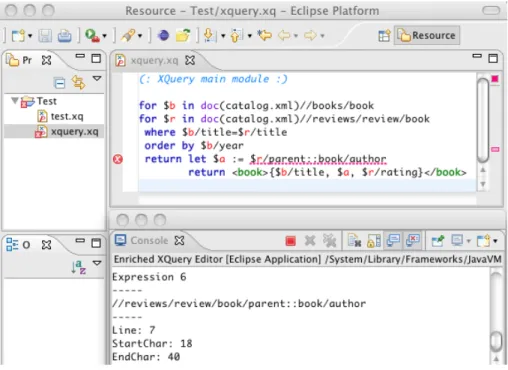This screenshot has width=508, height=370.
Task: Click the flashlight Search icon
Action: pyautogui.click(x=128, y=35)
